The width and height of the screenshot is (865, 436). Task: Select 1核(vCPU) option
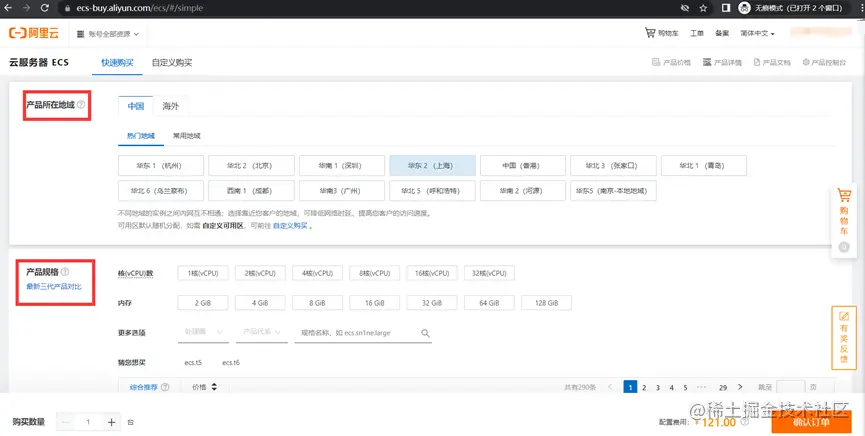[203, 273]
